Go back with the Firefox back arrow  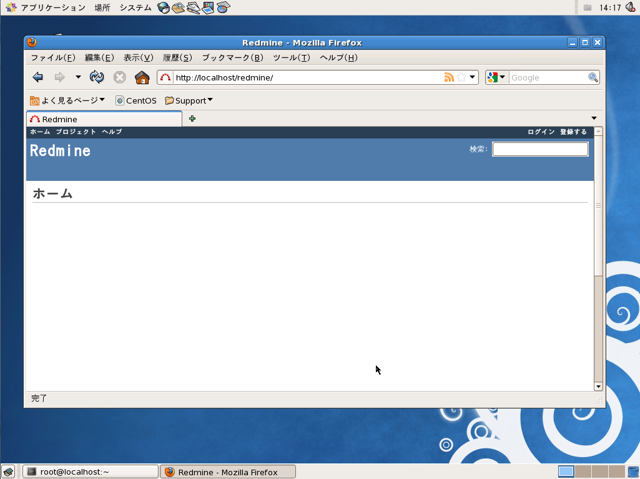pyautogui.click(x=38, y=77)
